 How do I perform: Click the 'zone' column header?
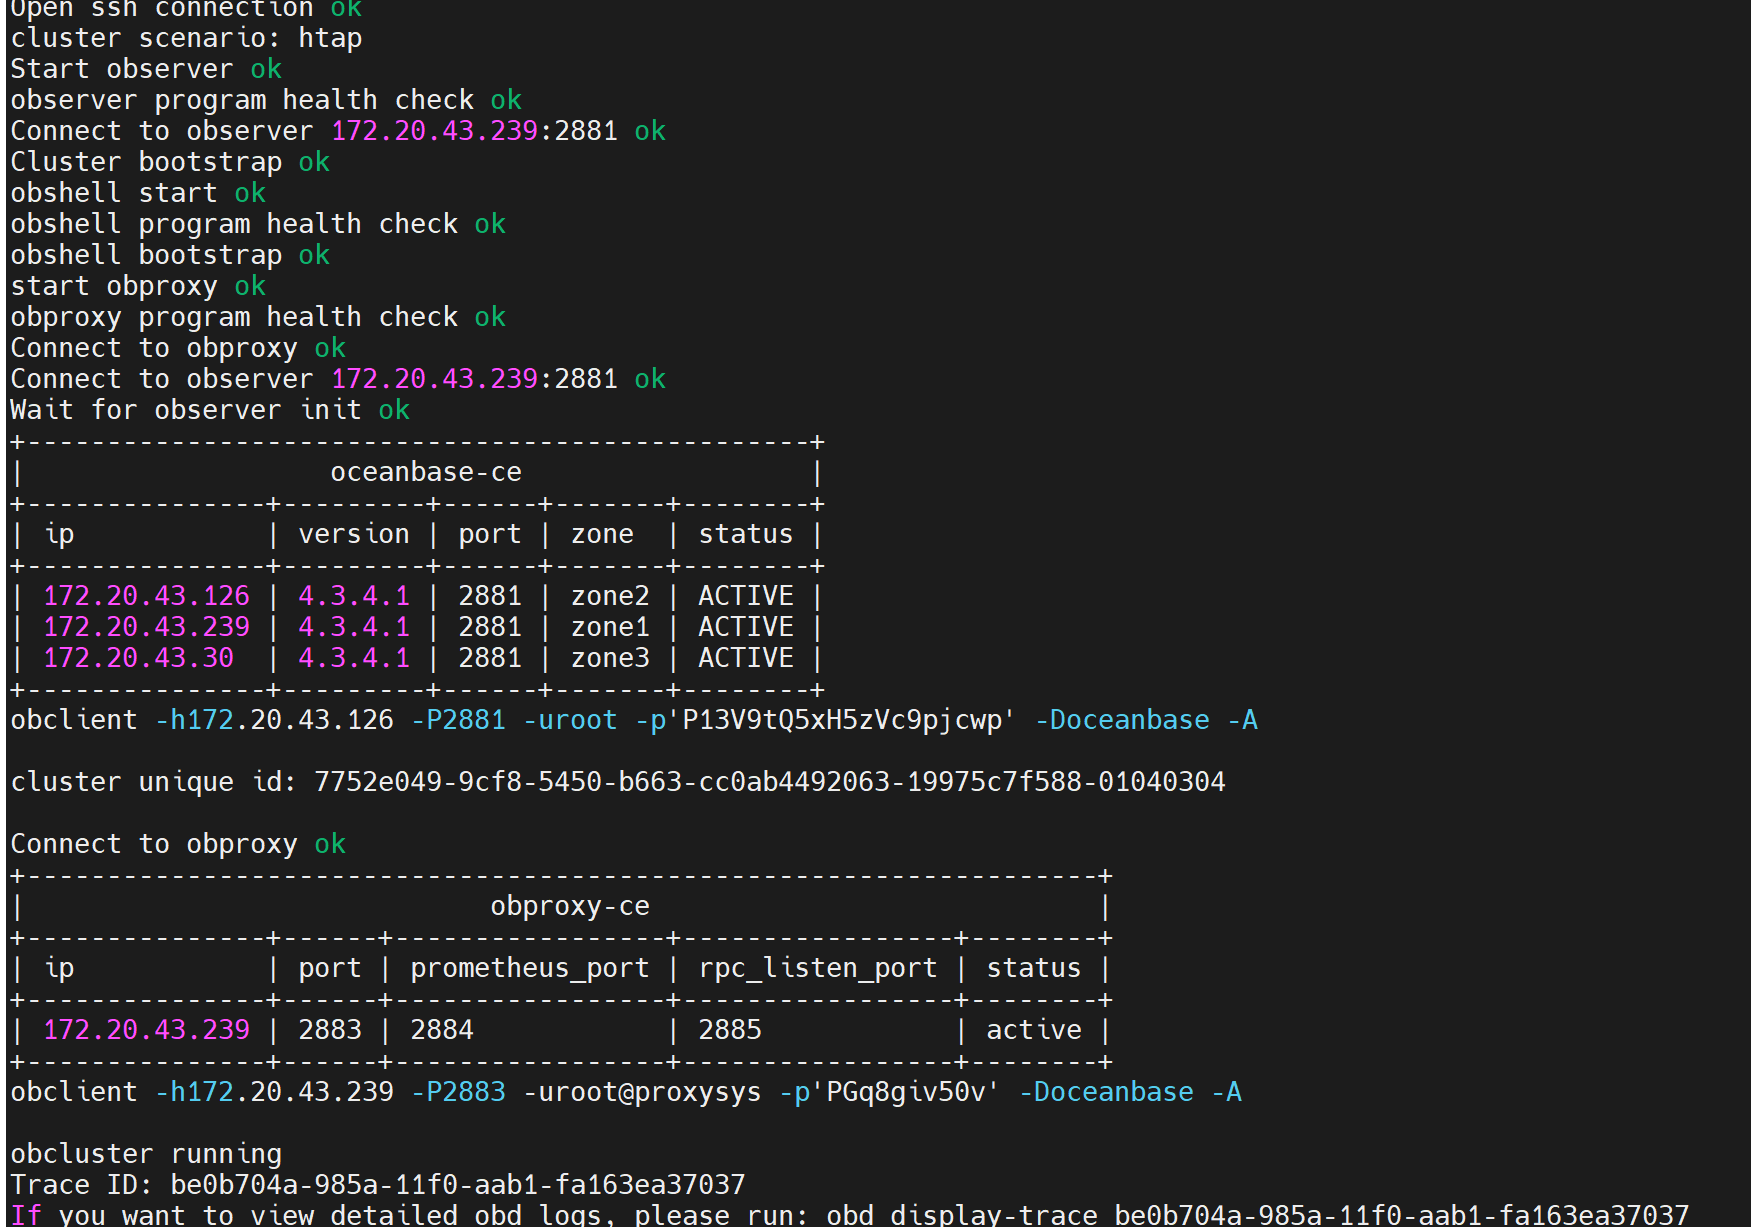(602, 535)
